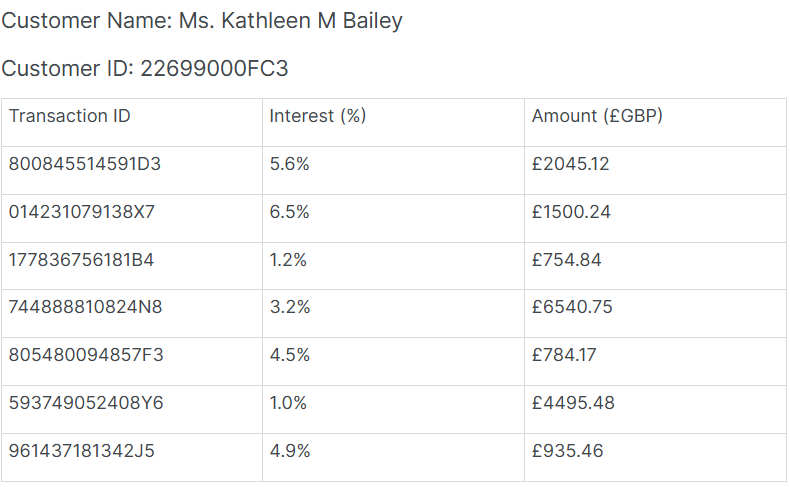Click transaction ID 177836756181B4

pos(82,260)
